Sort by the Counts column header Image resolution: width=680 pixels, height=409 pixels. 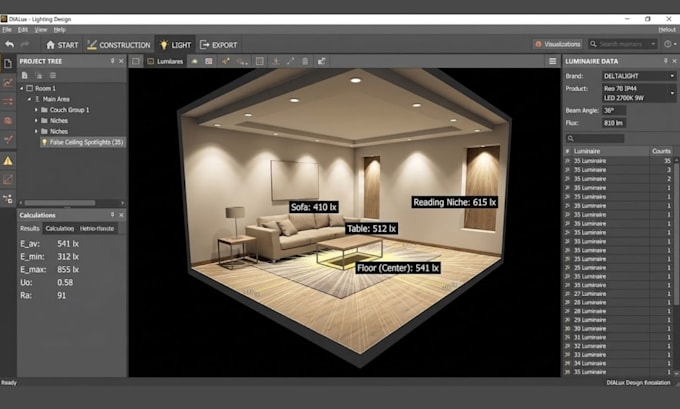click(661, 151)
